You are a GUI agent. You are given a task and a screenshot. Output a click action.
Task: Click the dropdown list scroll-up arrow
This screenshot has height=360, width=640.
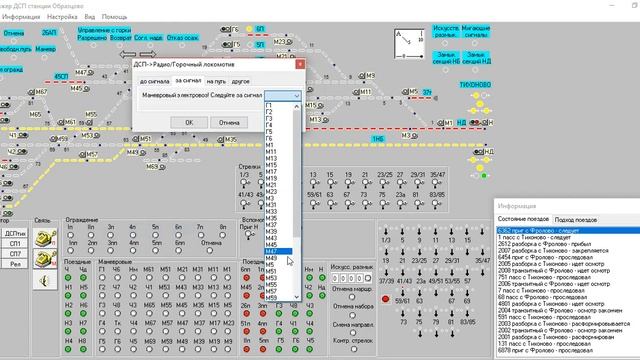pos(297,107)
